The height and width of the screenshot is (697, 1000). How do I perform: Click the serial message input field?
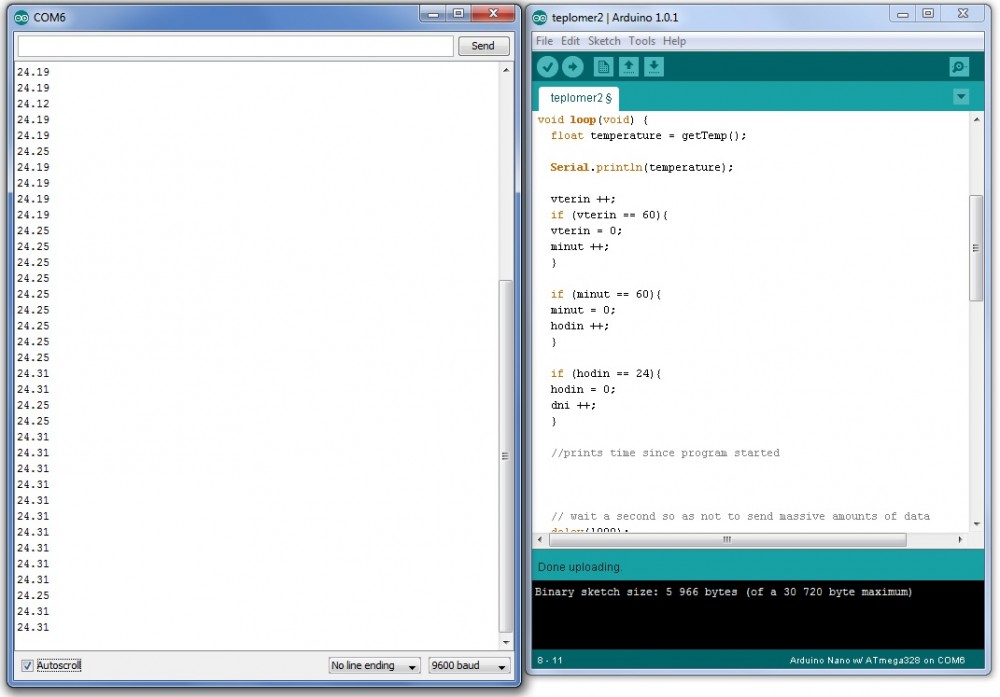(236, 46)
